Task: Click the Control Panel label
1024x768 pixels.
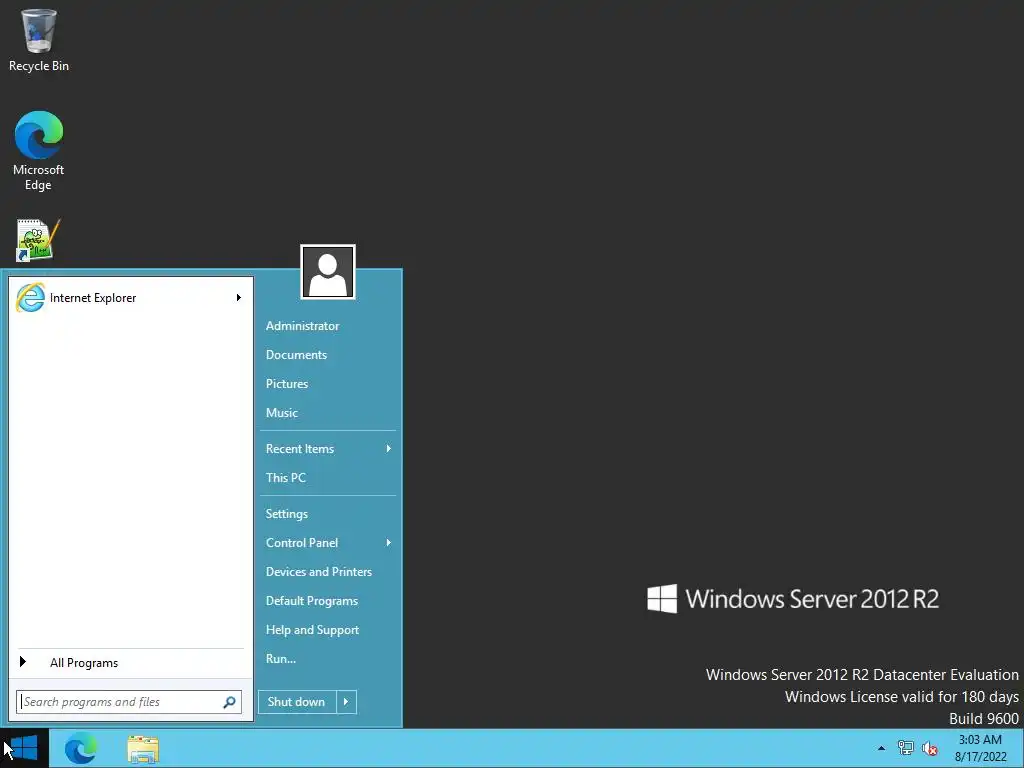Action: click(x=302, y=543)
